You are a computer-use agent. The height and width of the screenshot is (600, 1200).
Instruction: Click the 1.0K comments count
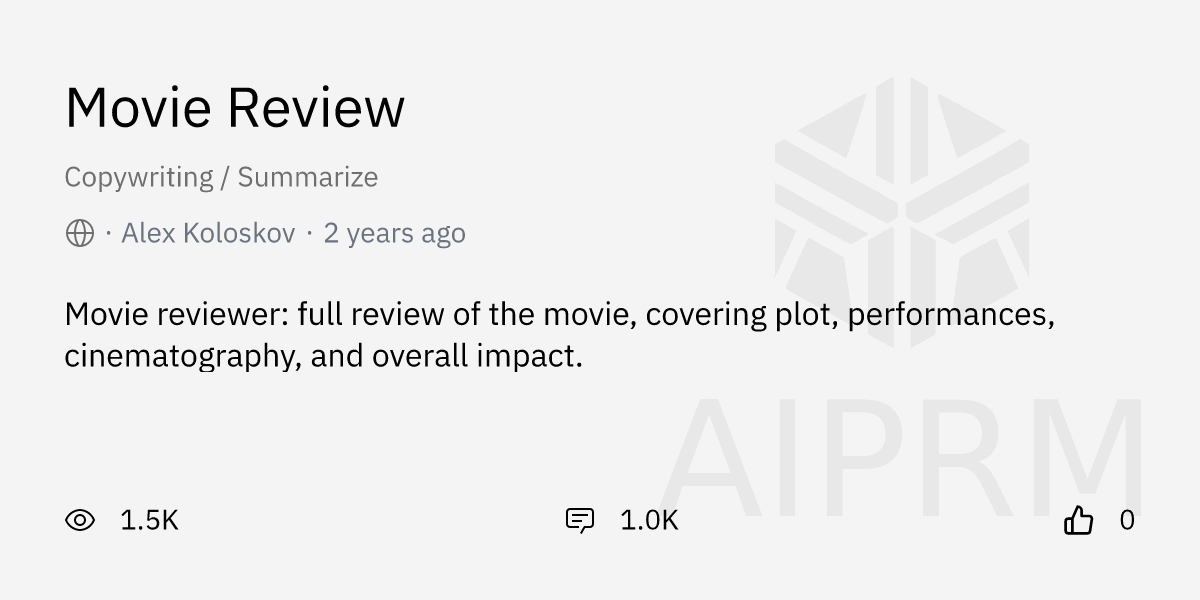pos(649,520)
